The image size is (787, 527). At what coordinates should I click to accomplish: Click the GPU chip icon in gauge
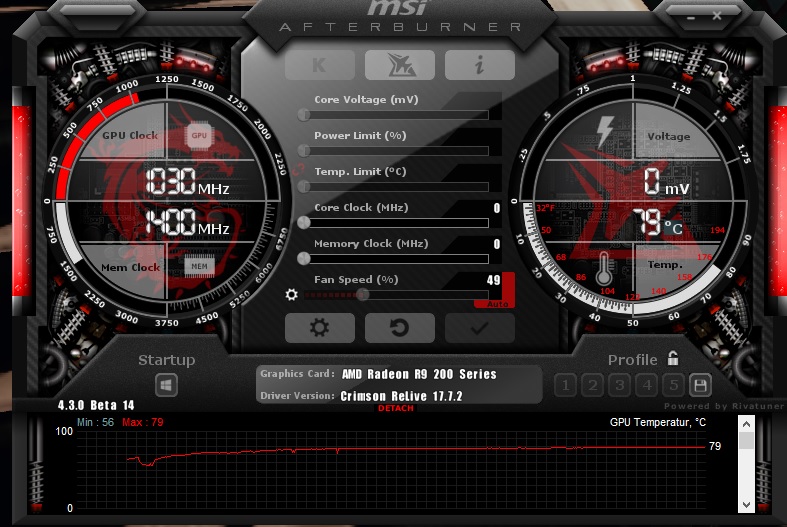199,136
